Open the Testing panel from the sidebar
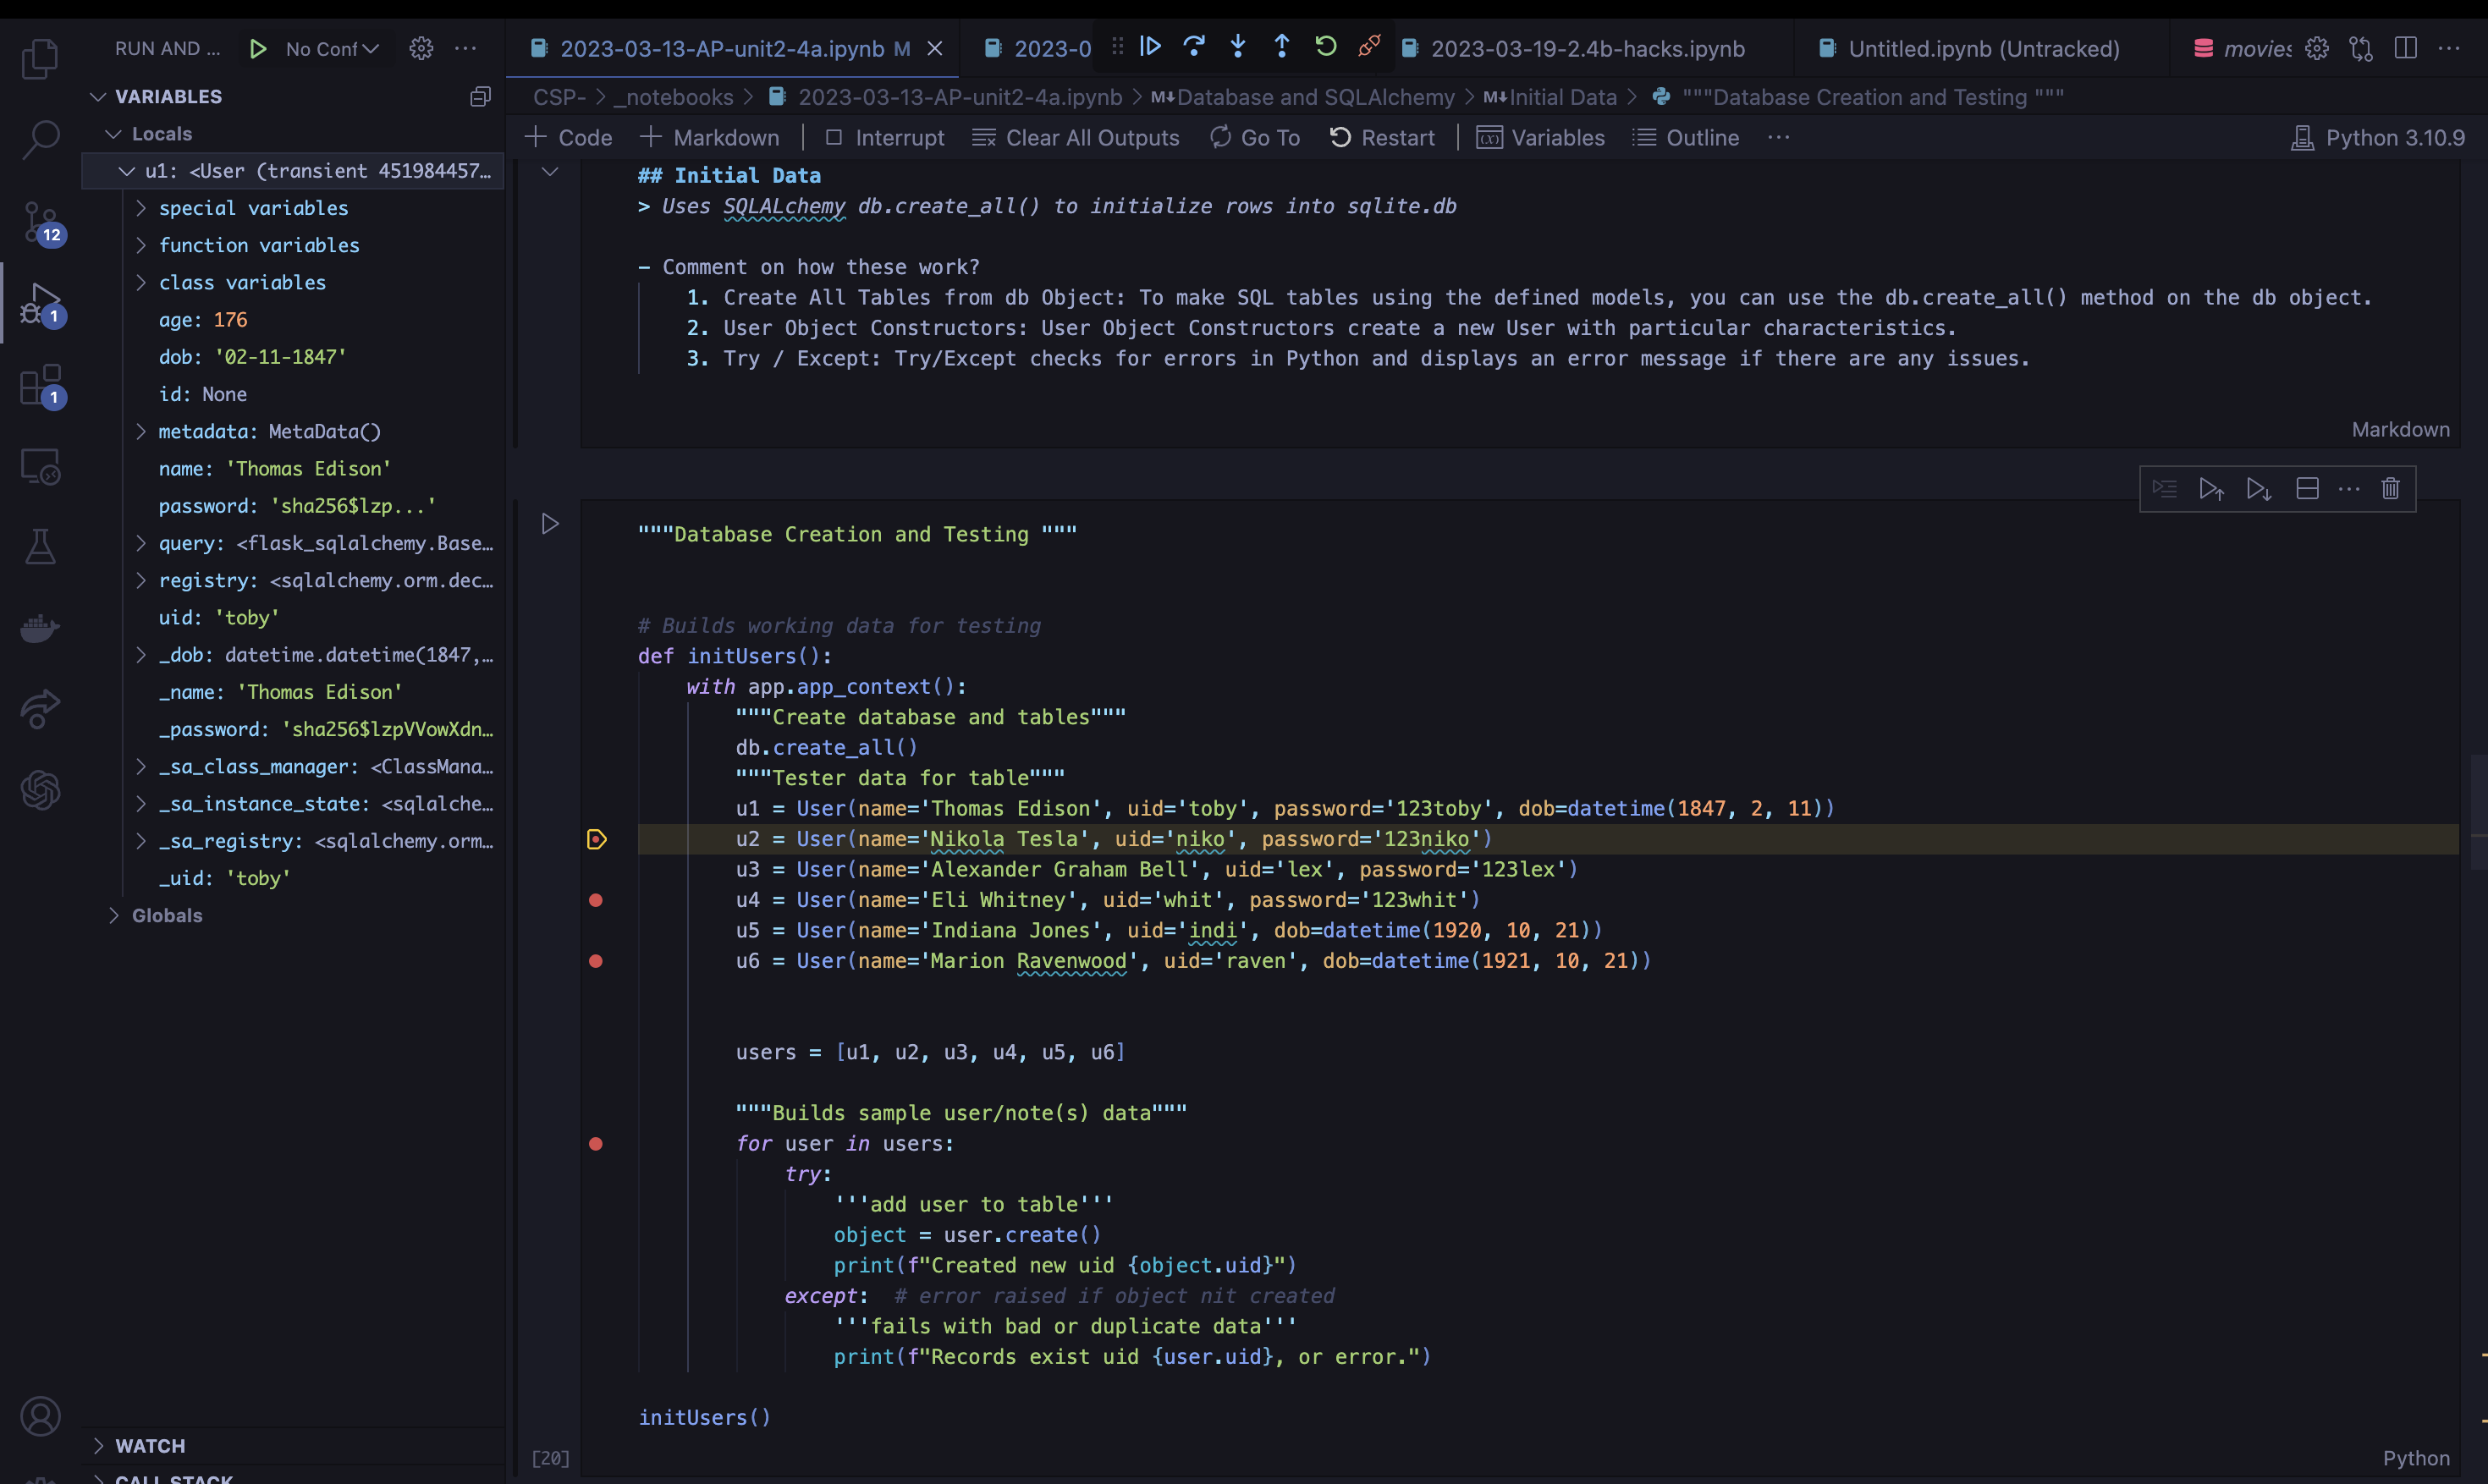Image resolution: width=2488 pixels, height=1484 pixels. [x=41, y=546]
